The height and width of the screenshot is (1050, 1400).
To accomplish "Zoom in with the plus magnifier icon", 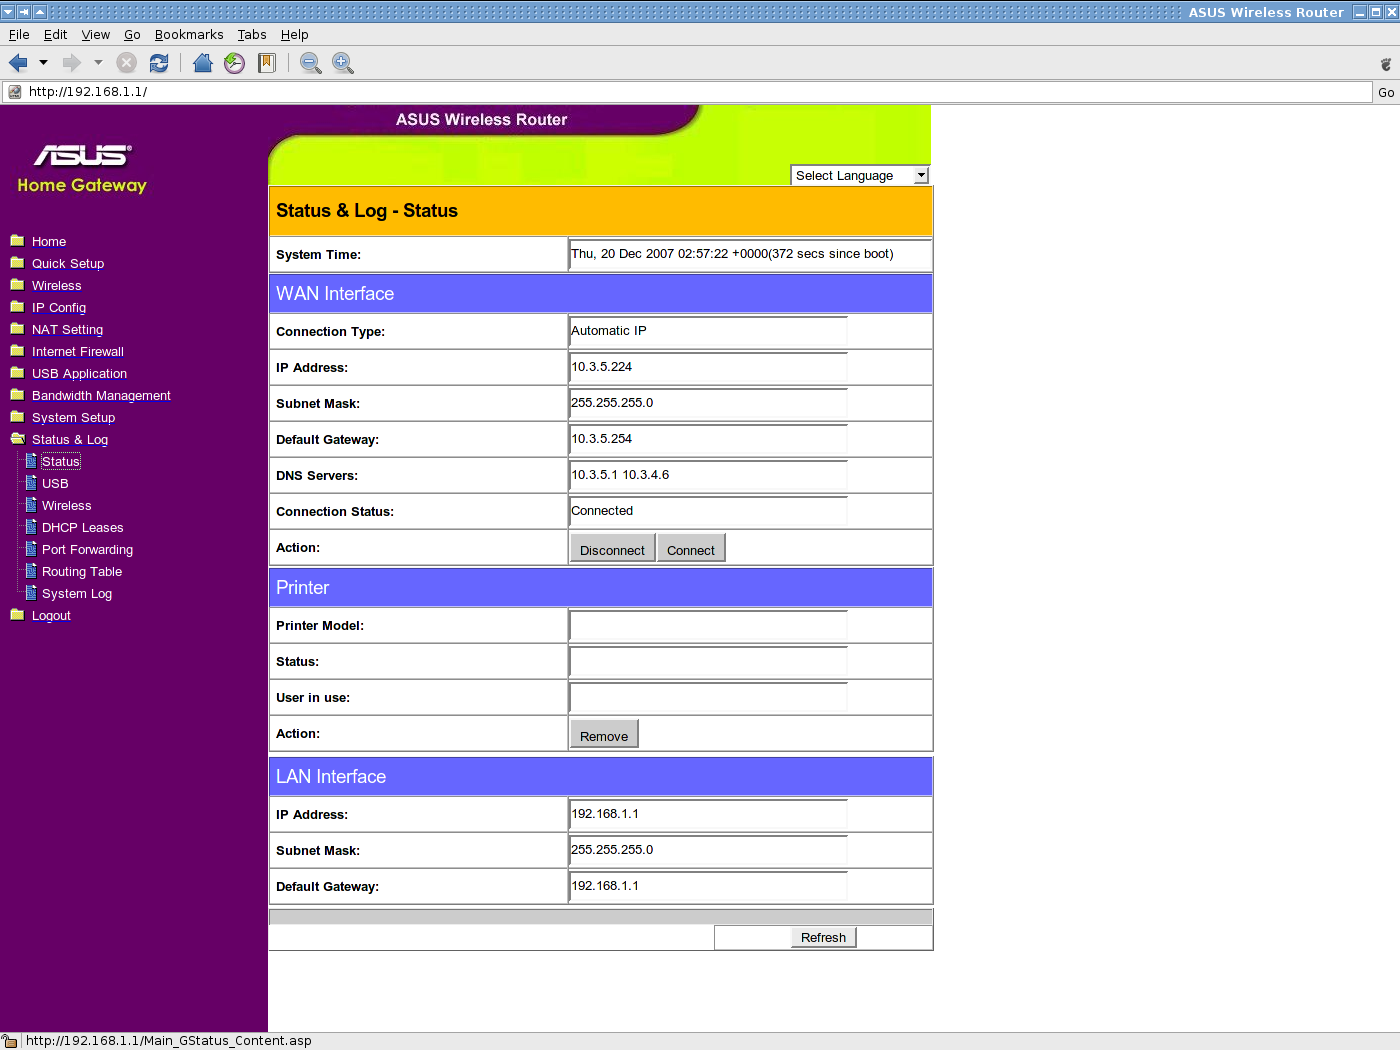I will (x=343, y=63).
